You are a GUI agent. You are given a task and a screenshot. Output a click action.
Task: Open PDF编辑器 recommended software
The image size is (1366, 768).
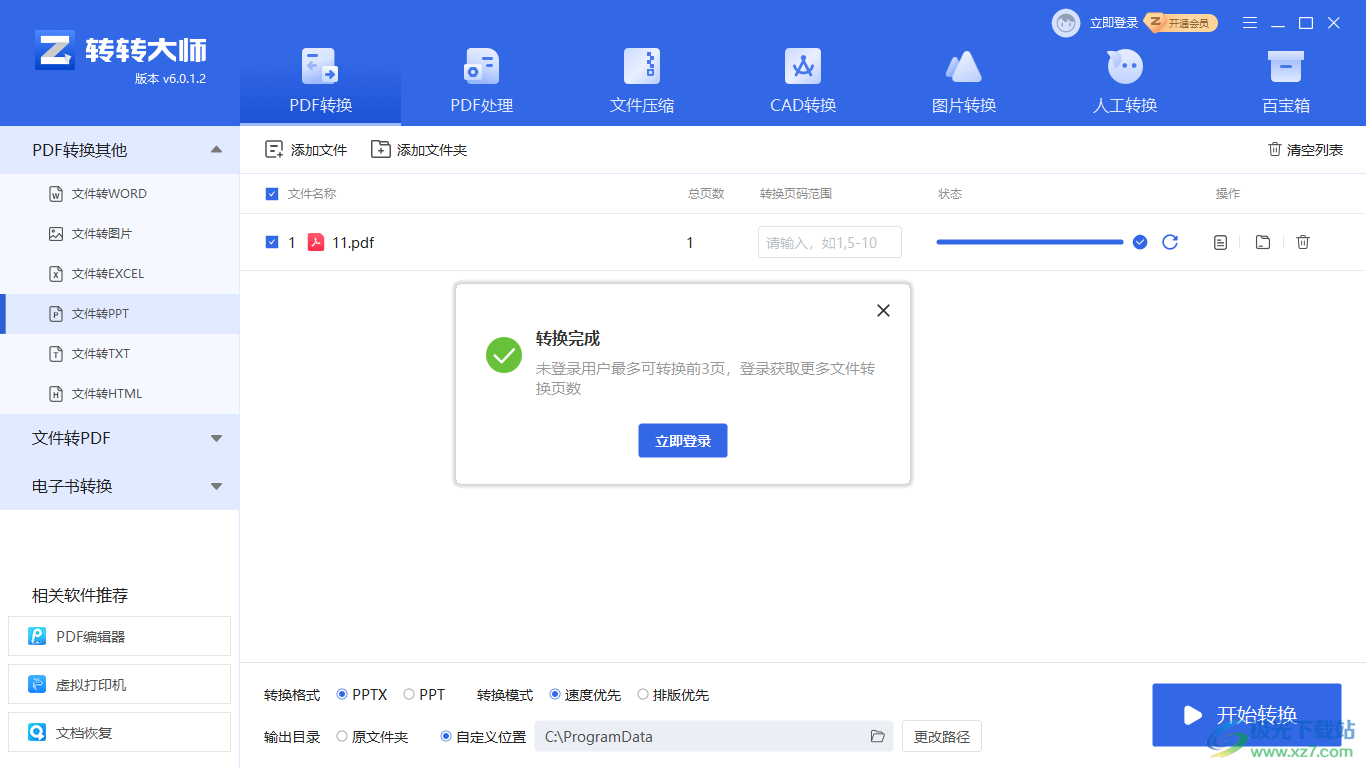(x=119, y=636)
